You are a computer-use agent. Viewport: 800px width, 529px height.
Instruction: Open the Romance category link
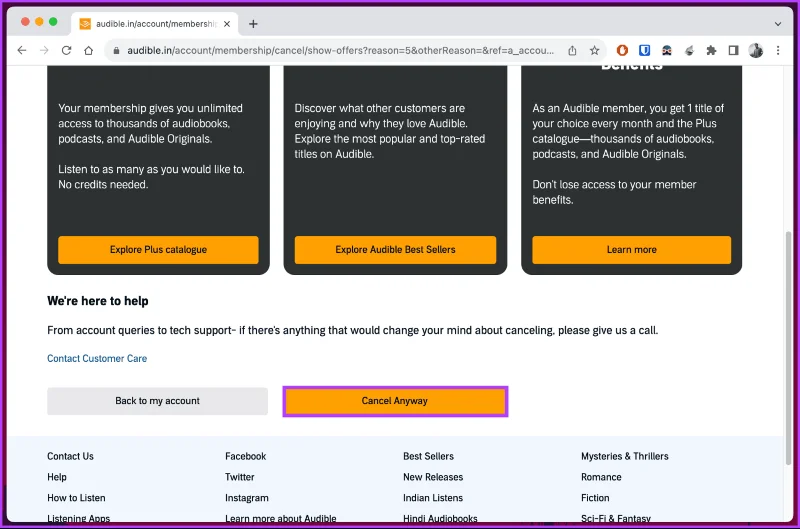tap(601, 477)
